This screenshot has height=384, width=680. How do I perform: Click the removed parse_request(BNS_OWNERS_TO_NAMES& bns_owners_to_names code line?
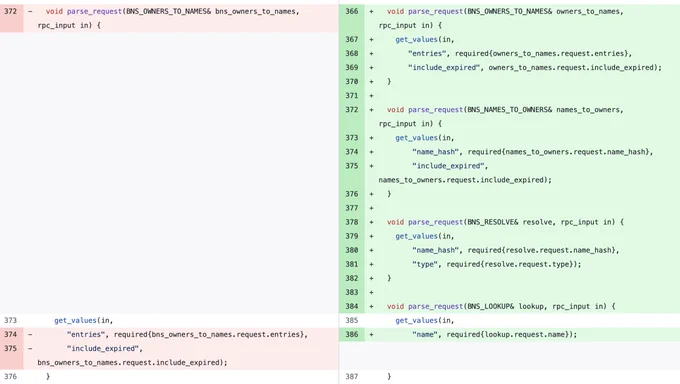[173, 12]
